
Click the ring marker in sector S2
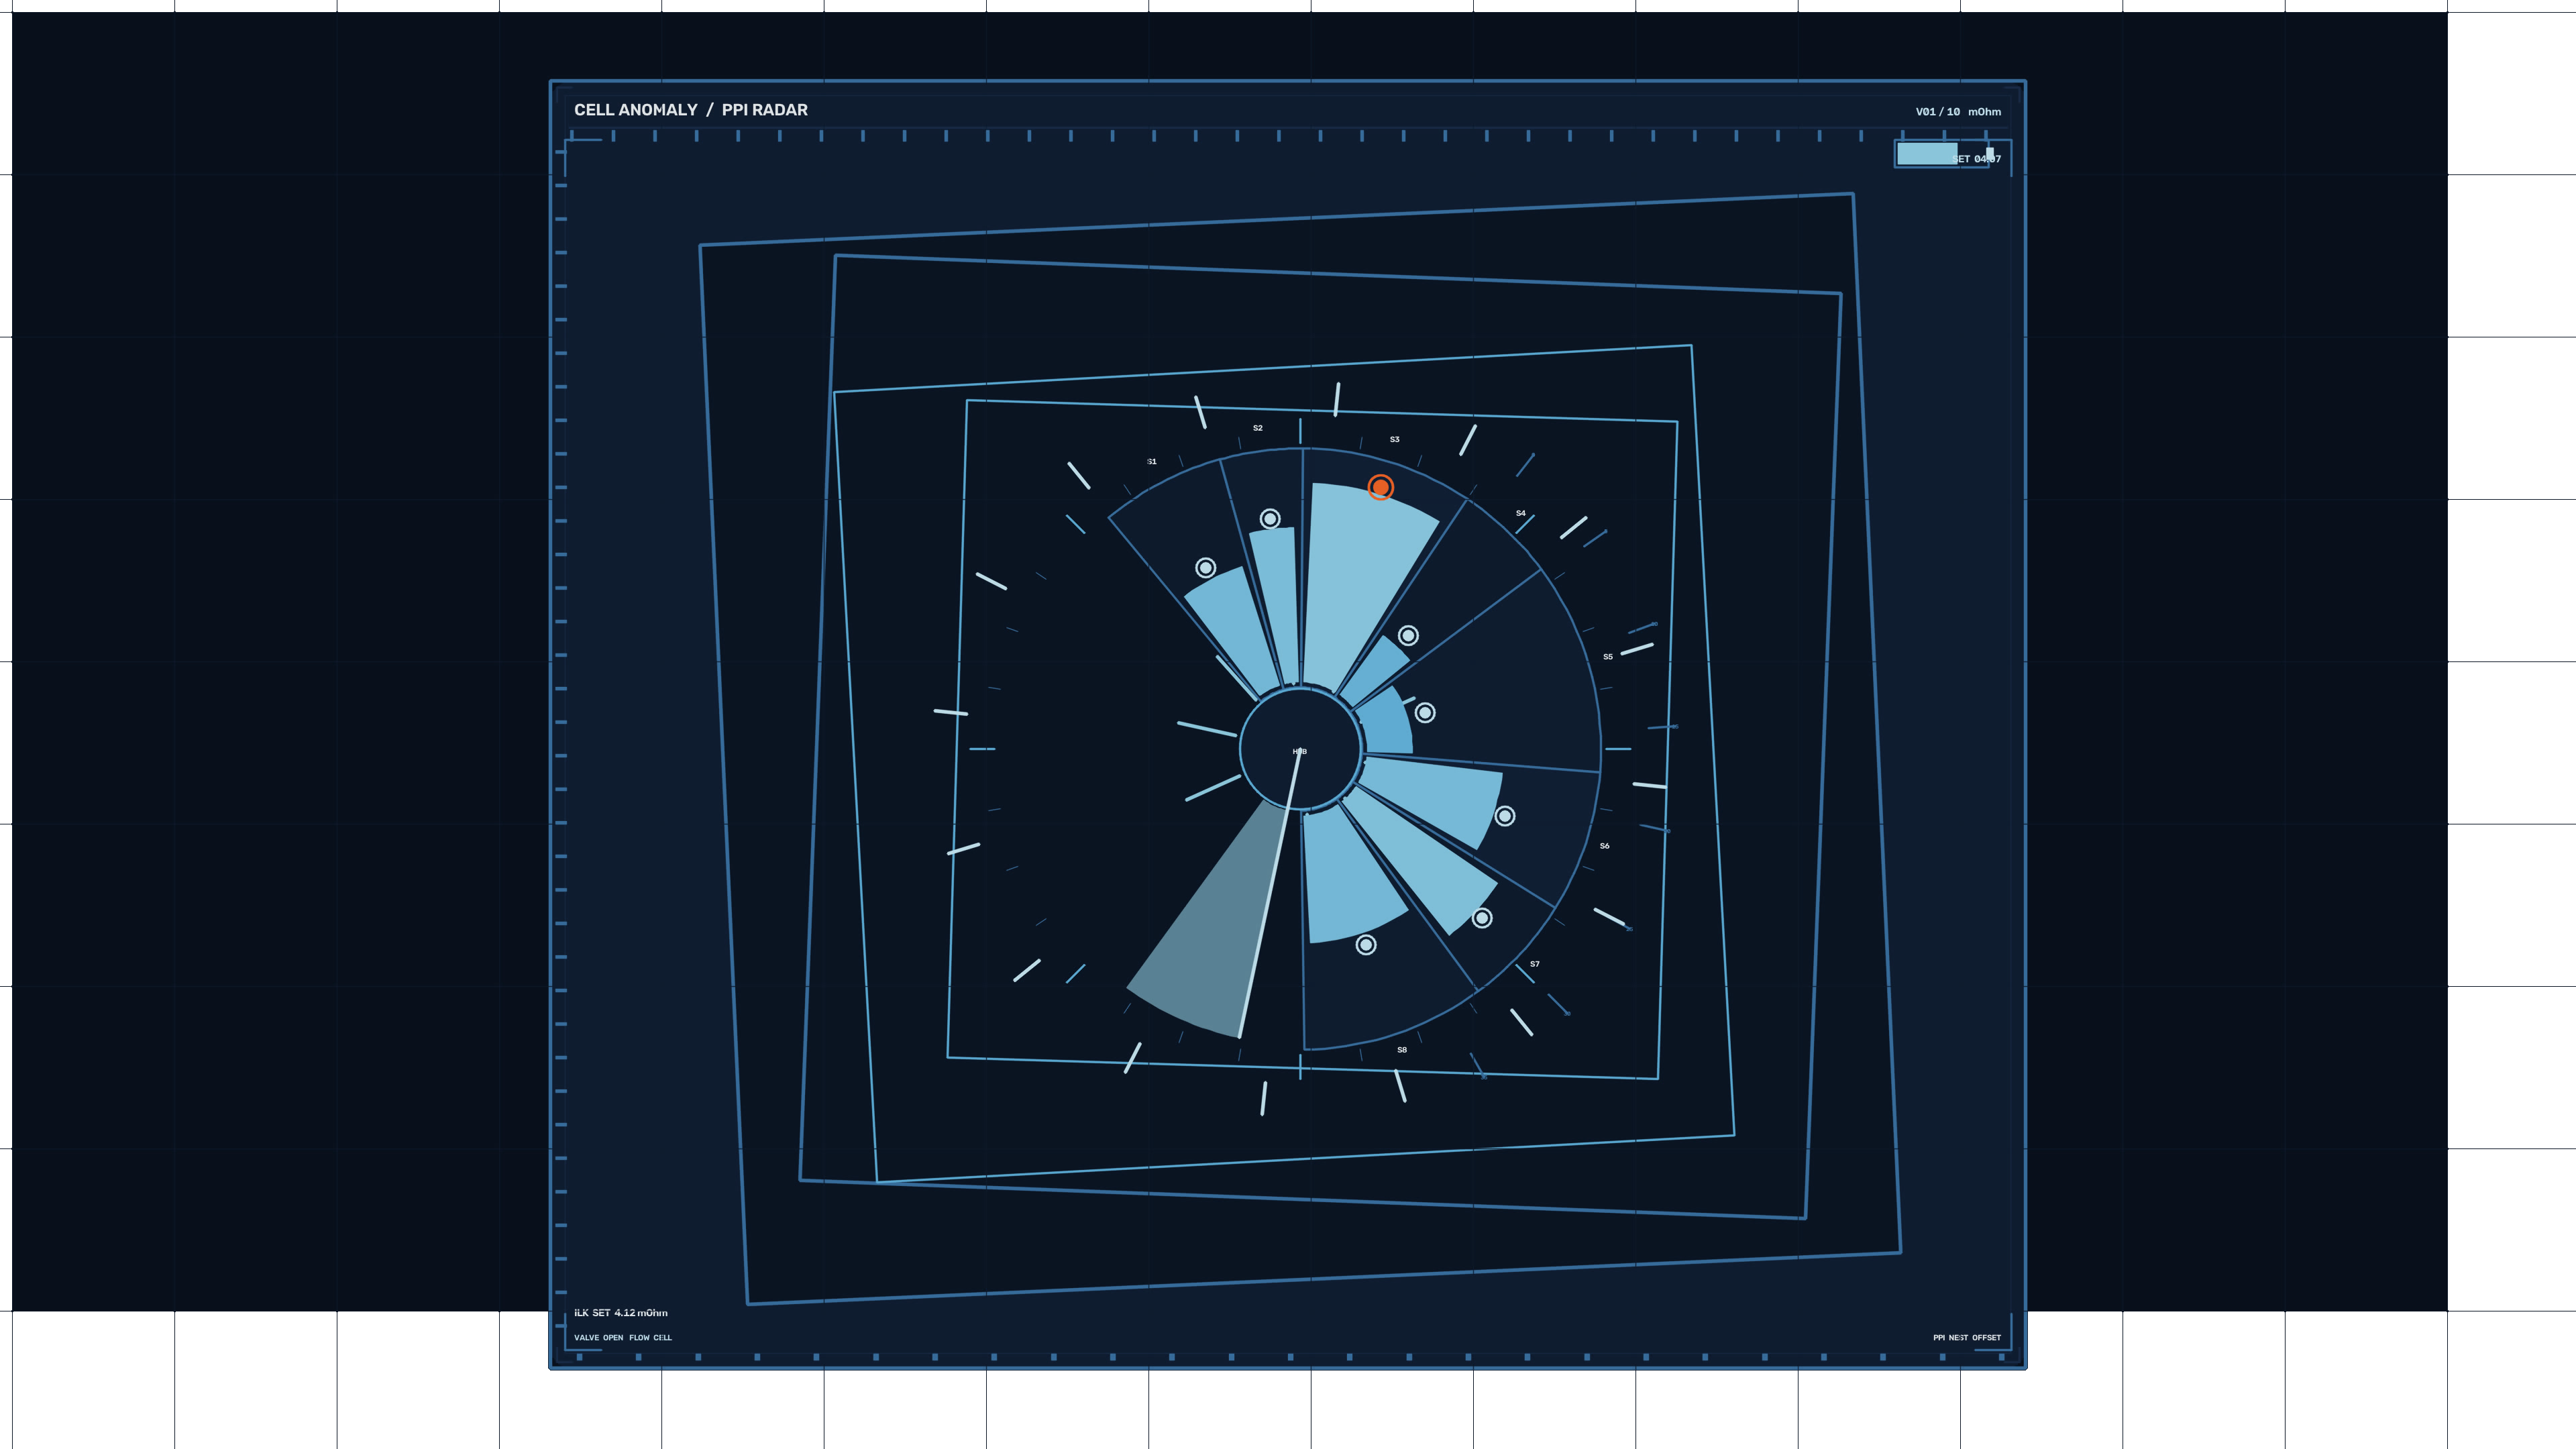click(x=1270, y=518)
